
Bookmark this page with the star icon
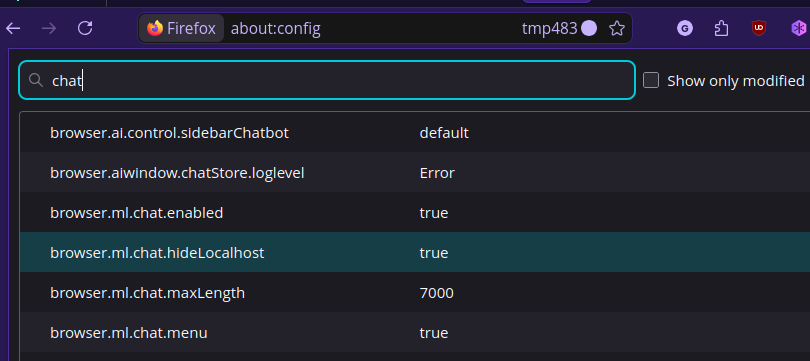pos(617,28)
